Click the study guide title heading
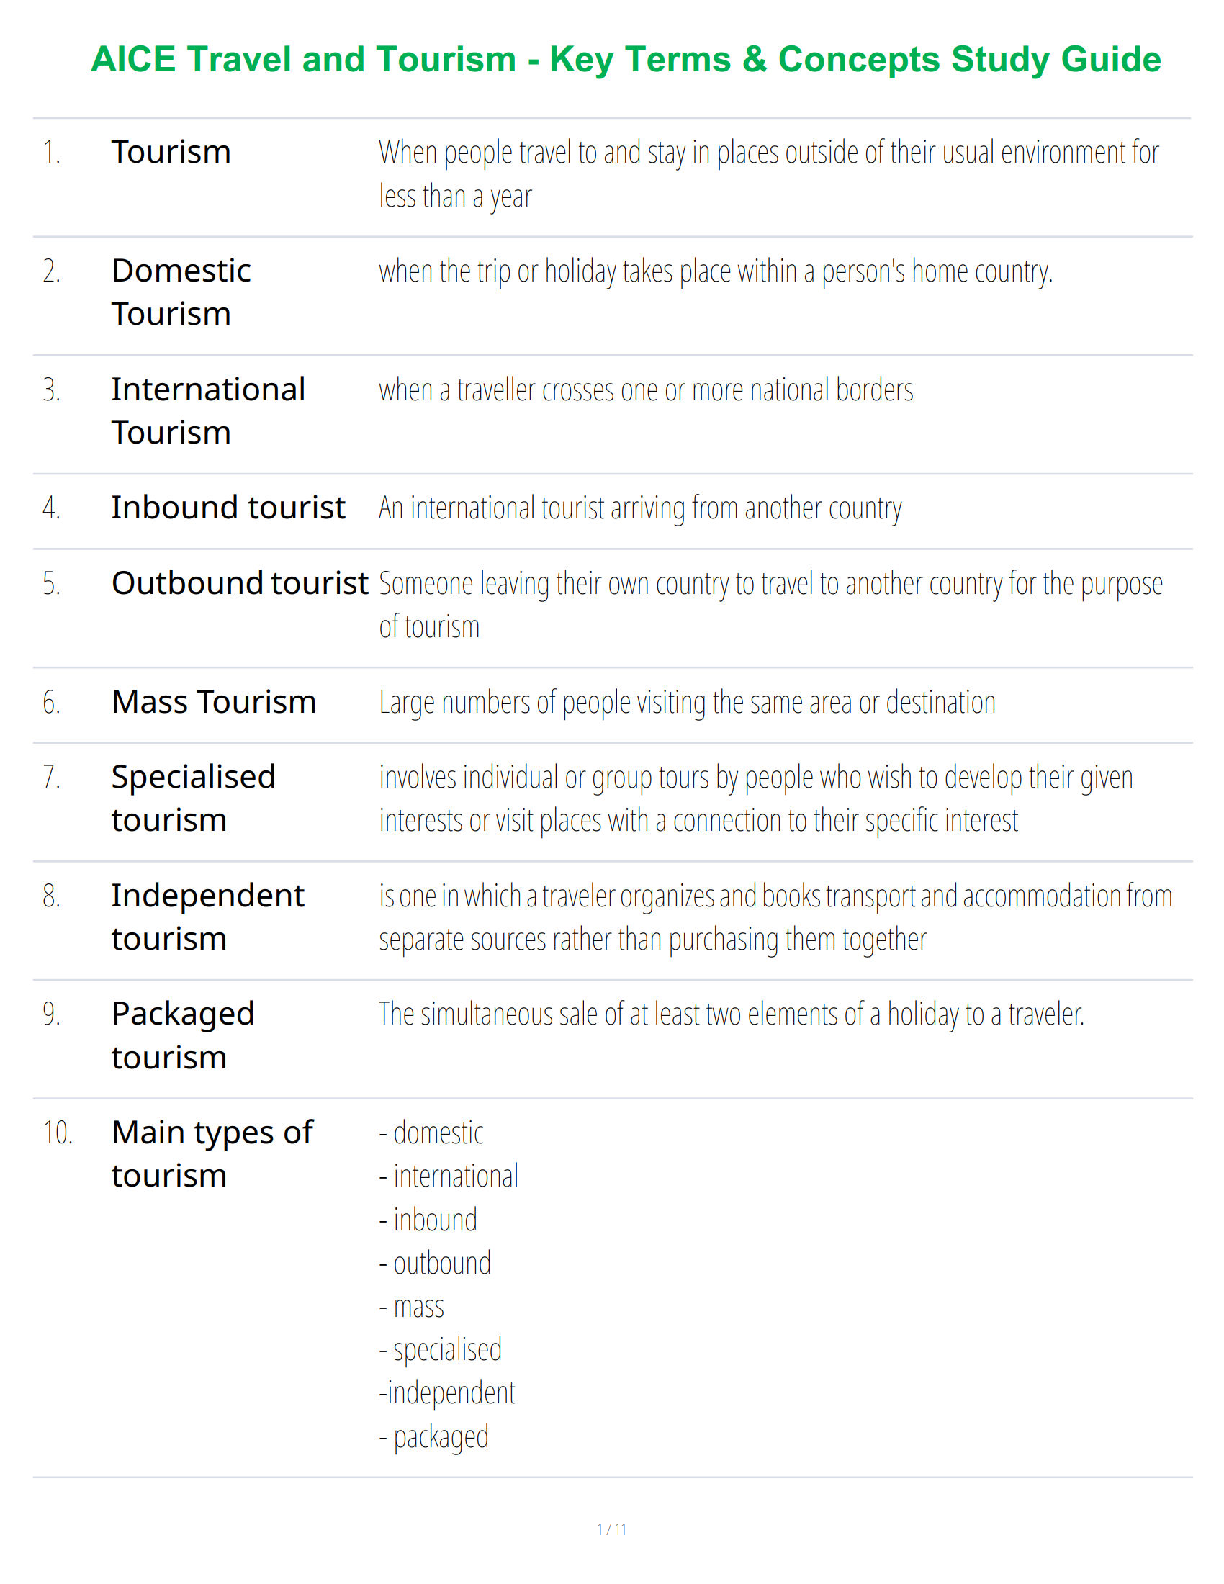 point(626,59)
